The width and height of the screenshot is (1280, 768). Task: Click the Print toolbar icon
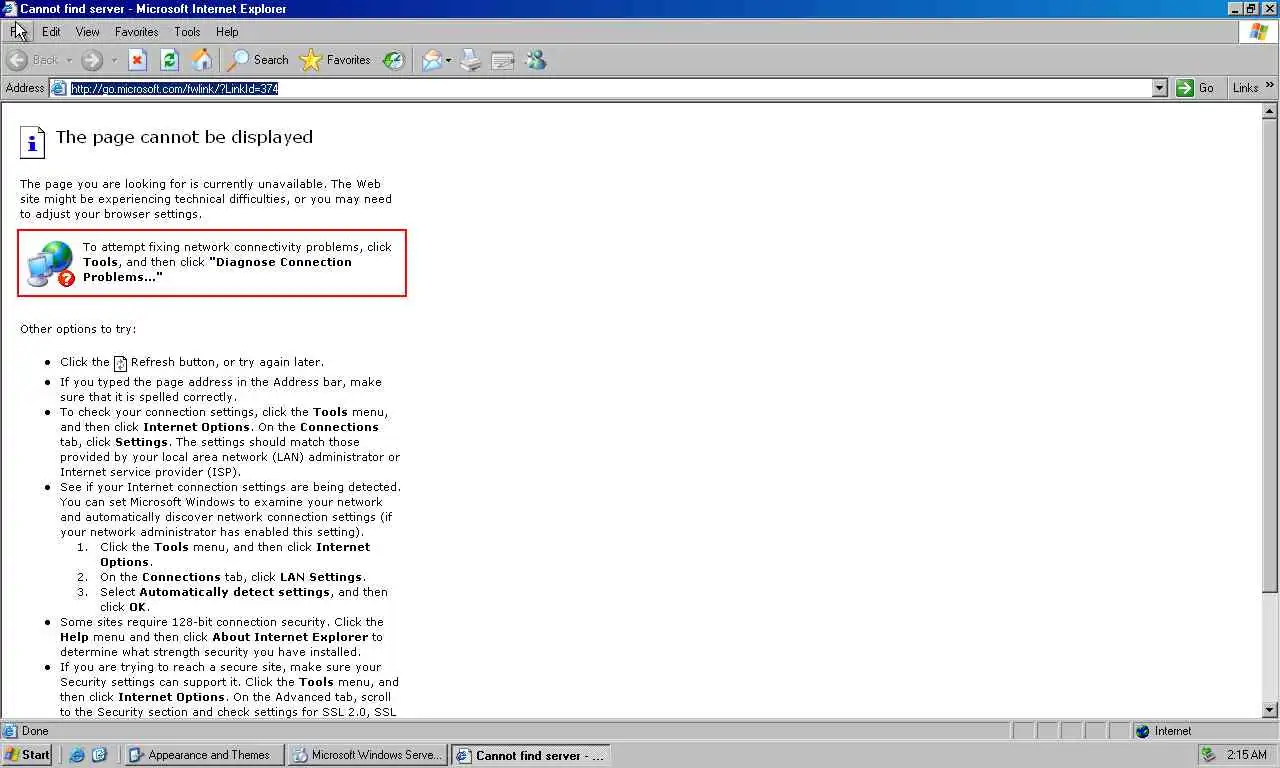[471, 60]
